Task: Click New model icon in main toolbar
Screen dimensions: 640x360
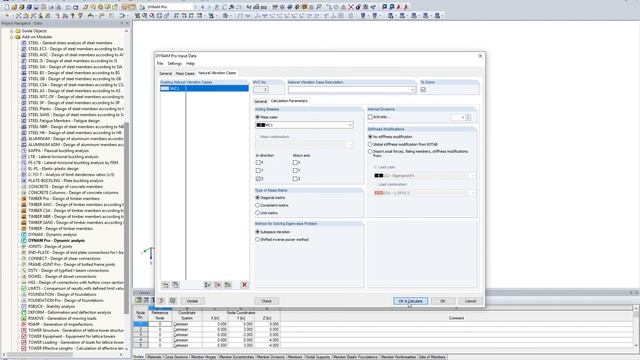Action: point(7,7)
